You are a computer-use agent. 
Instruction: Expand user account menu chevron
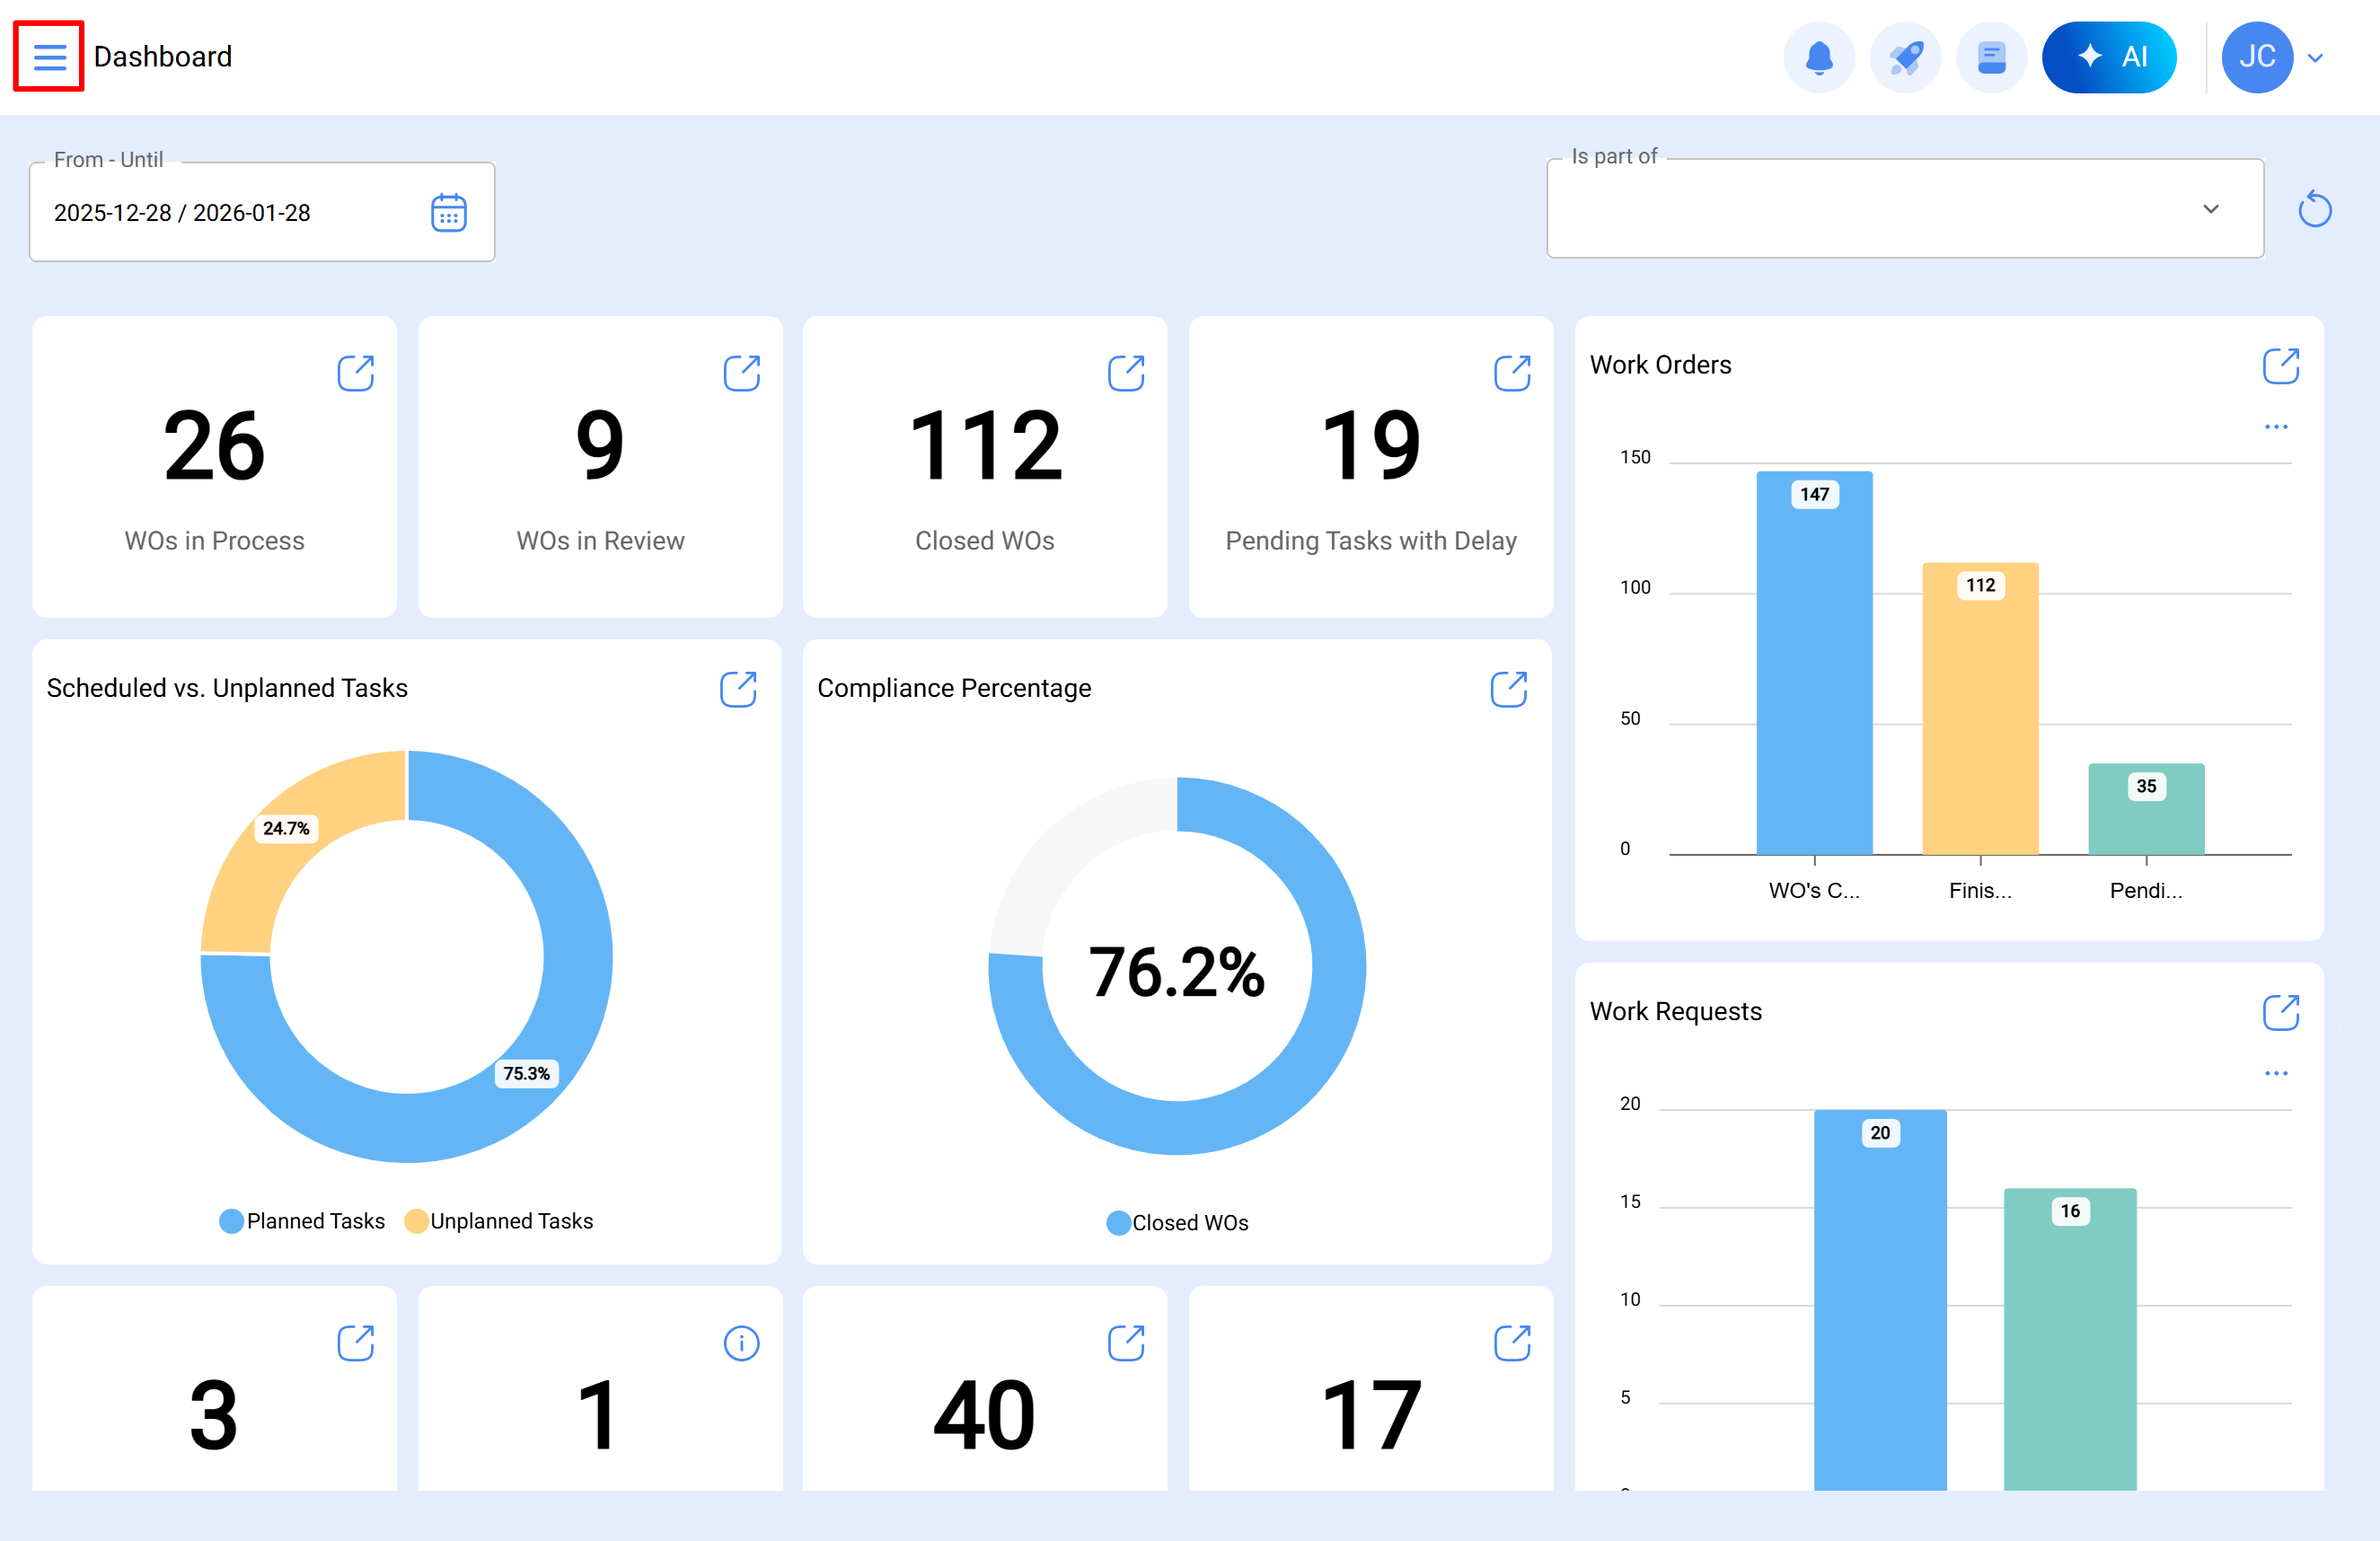coord(2314,58)
